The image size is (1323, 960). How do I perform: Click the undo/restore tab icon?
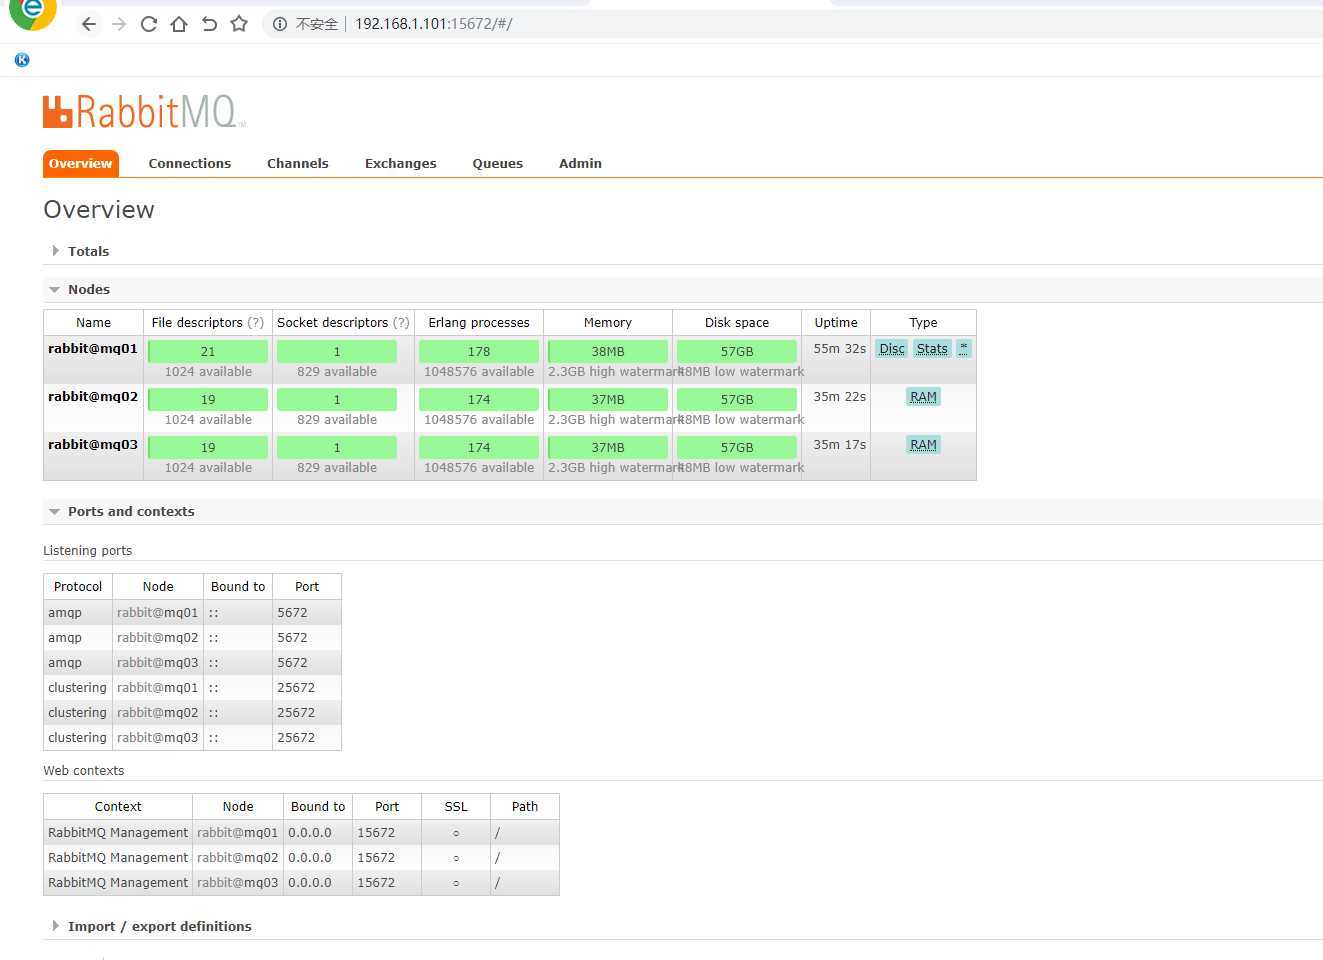point(209,24)
